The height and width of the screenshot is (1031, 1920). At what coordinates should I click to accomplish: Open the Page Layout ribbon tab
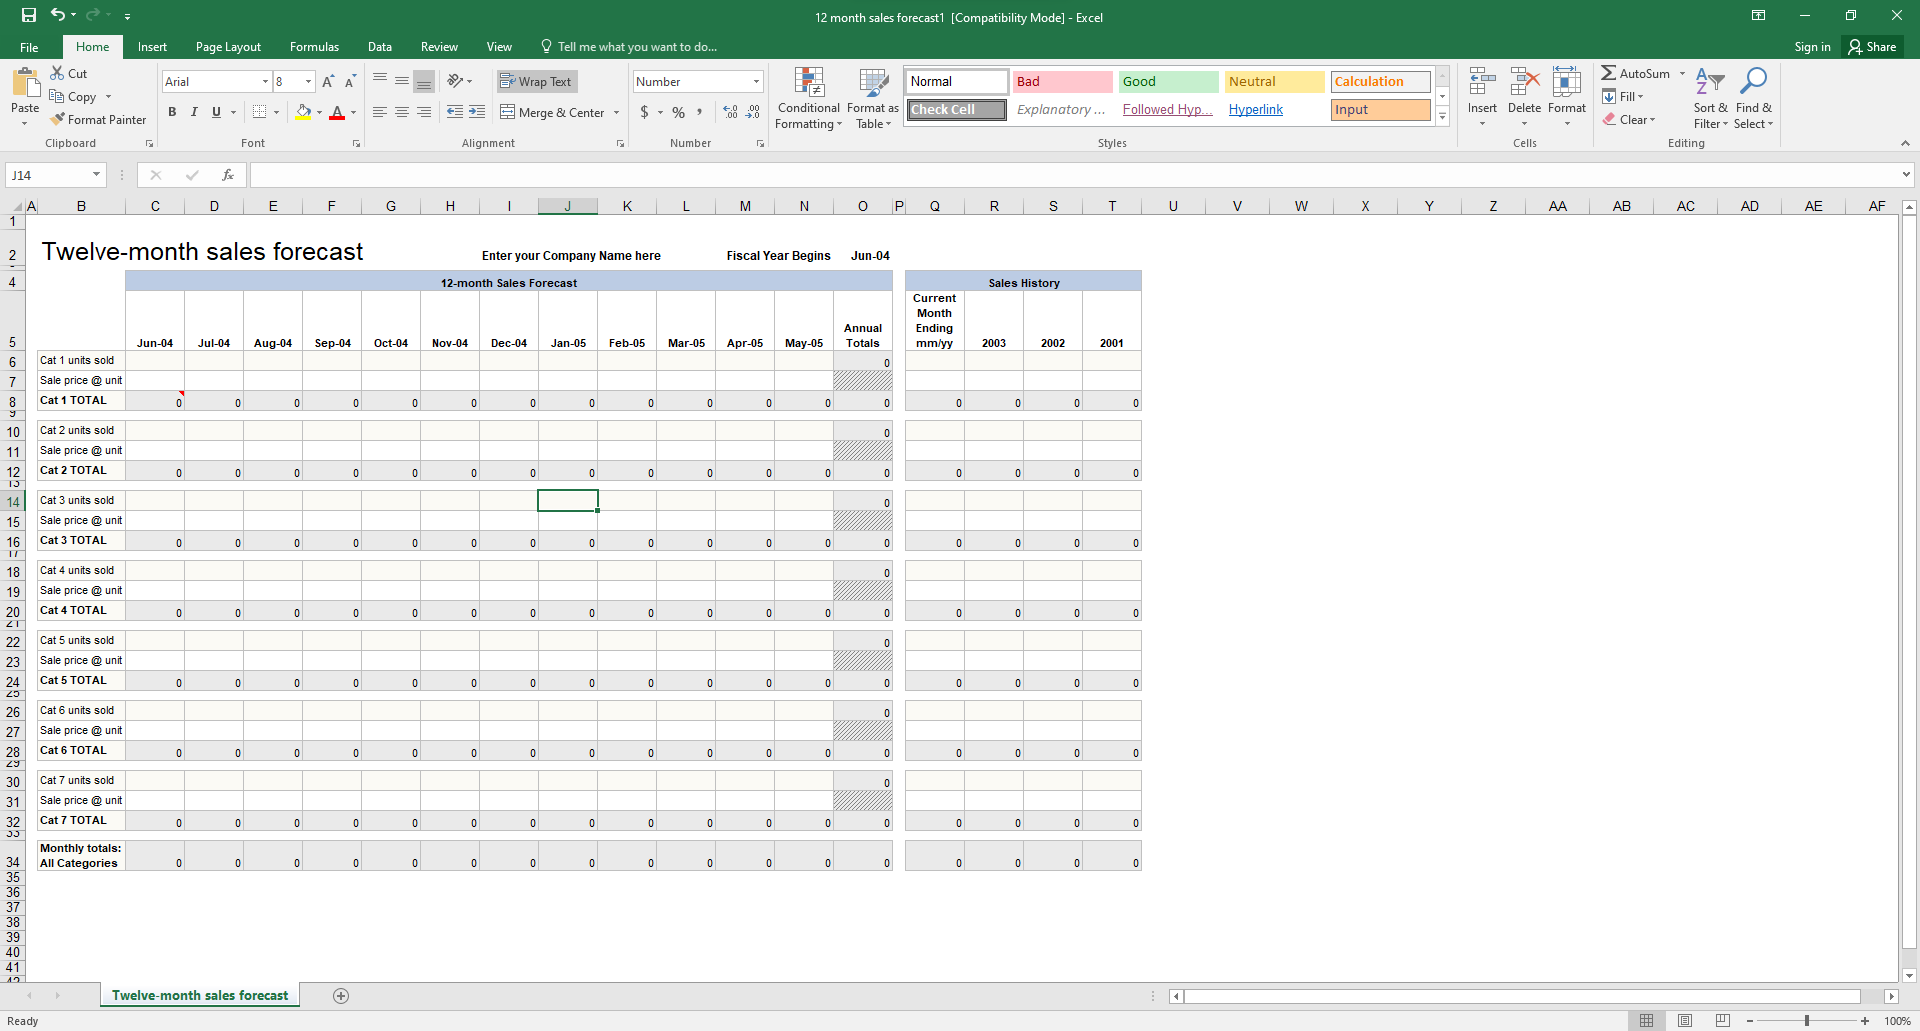click(228, 47)
